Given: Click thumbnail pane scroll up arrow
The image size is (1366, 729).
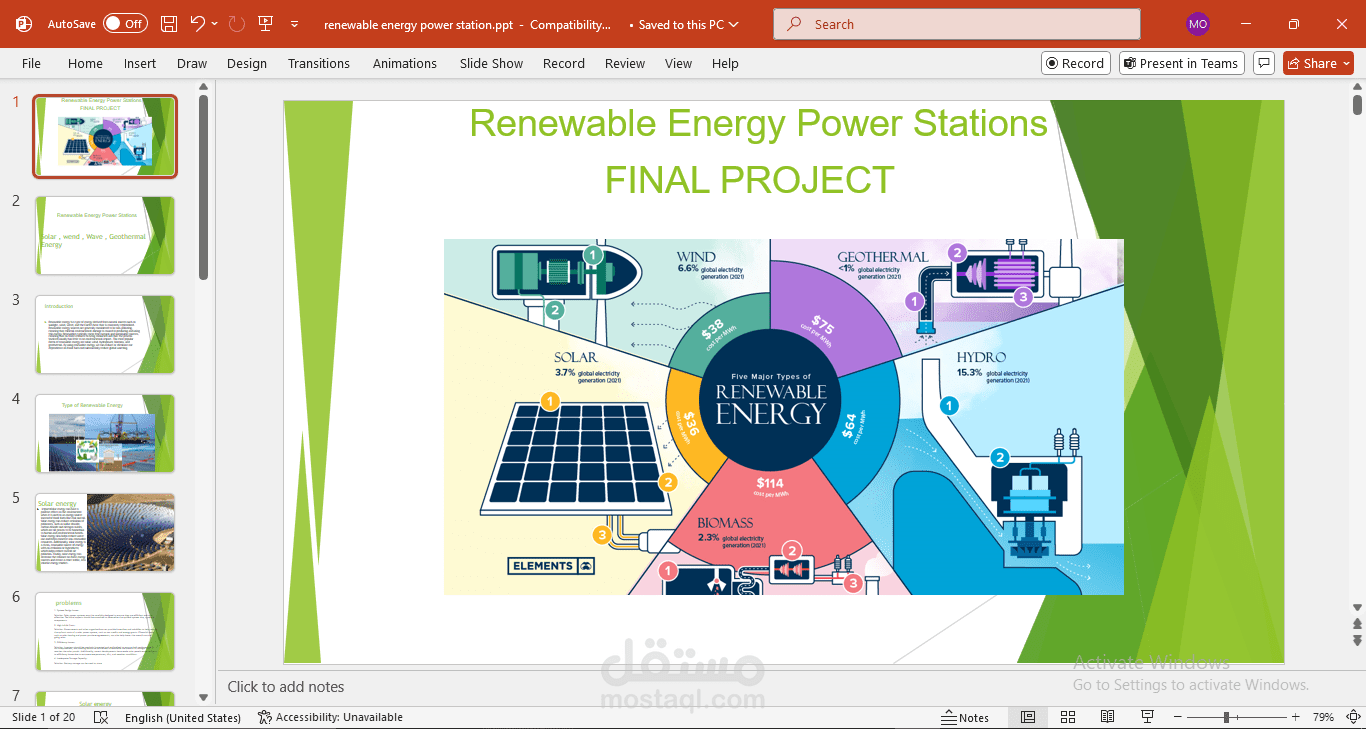Looking at the screenshot, I should click(204, 87).
